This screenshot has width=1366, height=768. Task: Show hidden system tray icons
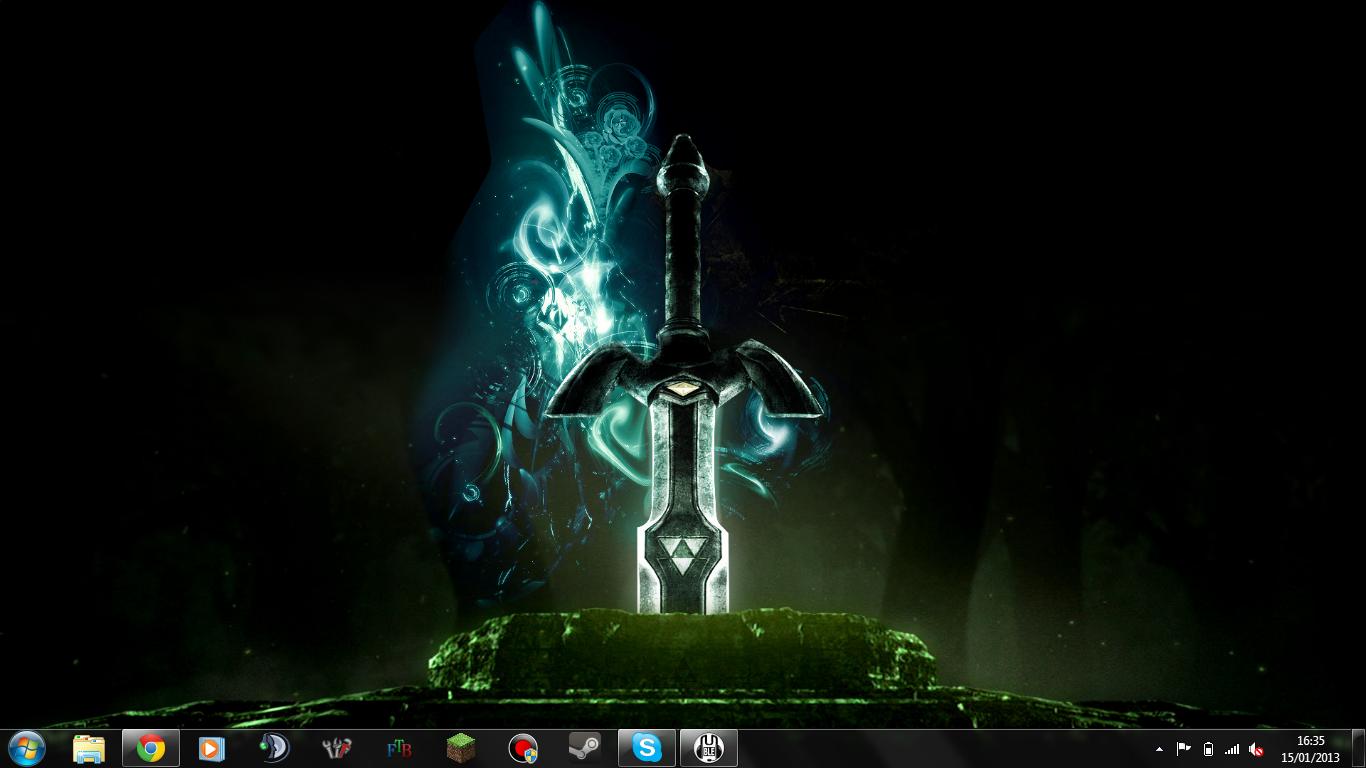(1159, 749)
